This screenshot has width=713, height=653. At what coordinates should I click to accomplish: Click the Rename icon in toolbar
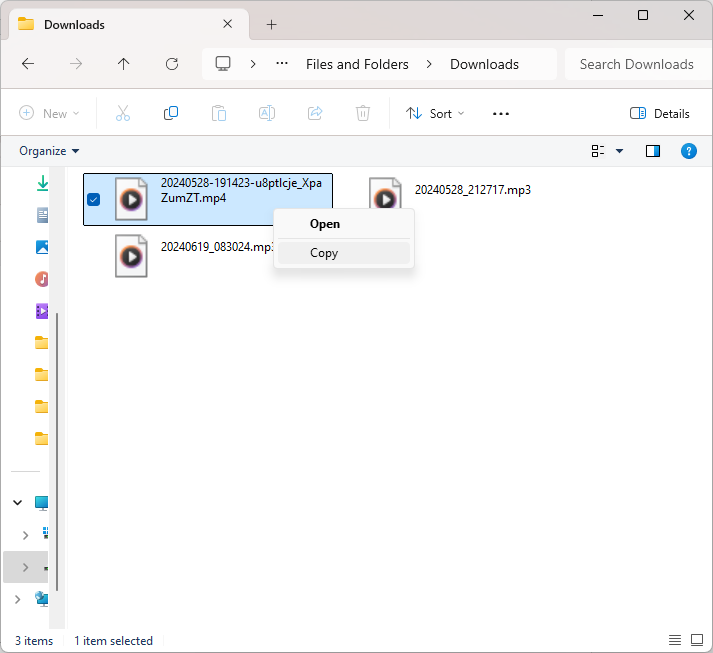[x=267, y=114]
